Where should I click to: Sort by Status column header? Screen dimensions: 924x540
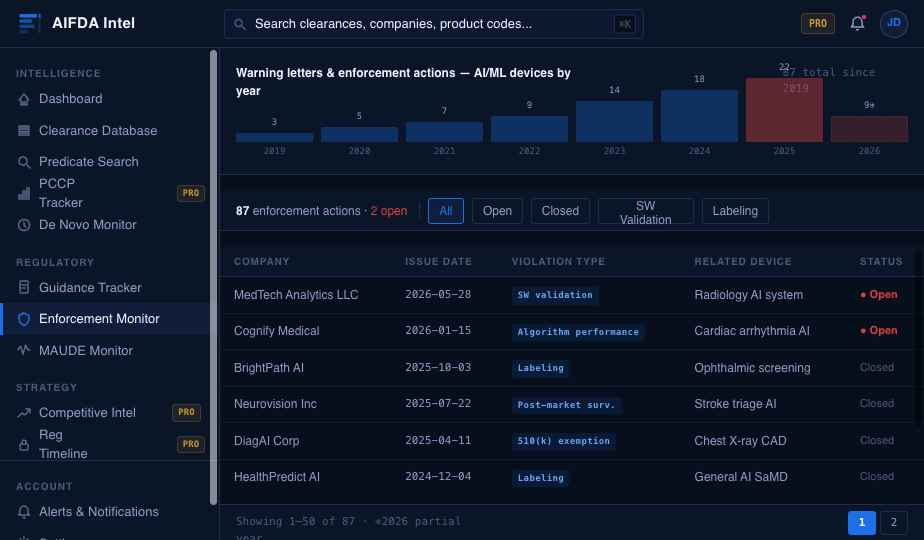click(x=881, y=262)
